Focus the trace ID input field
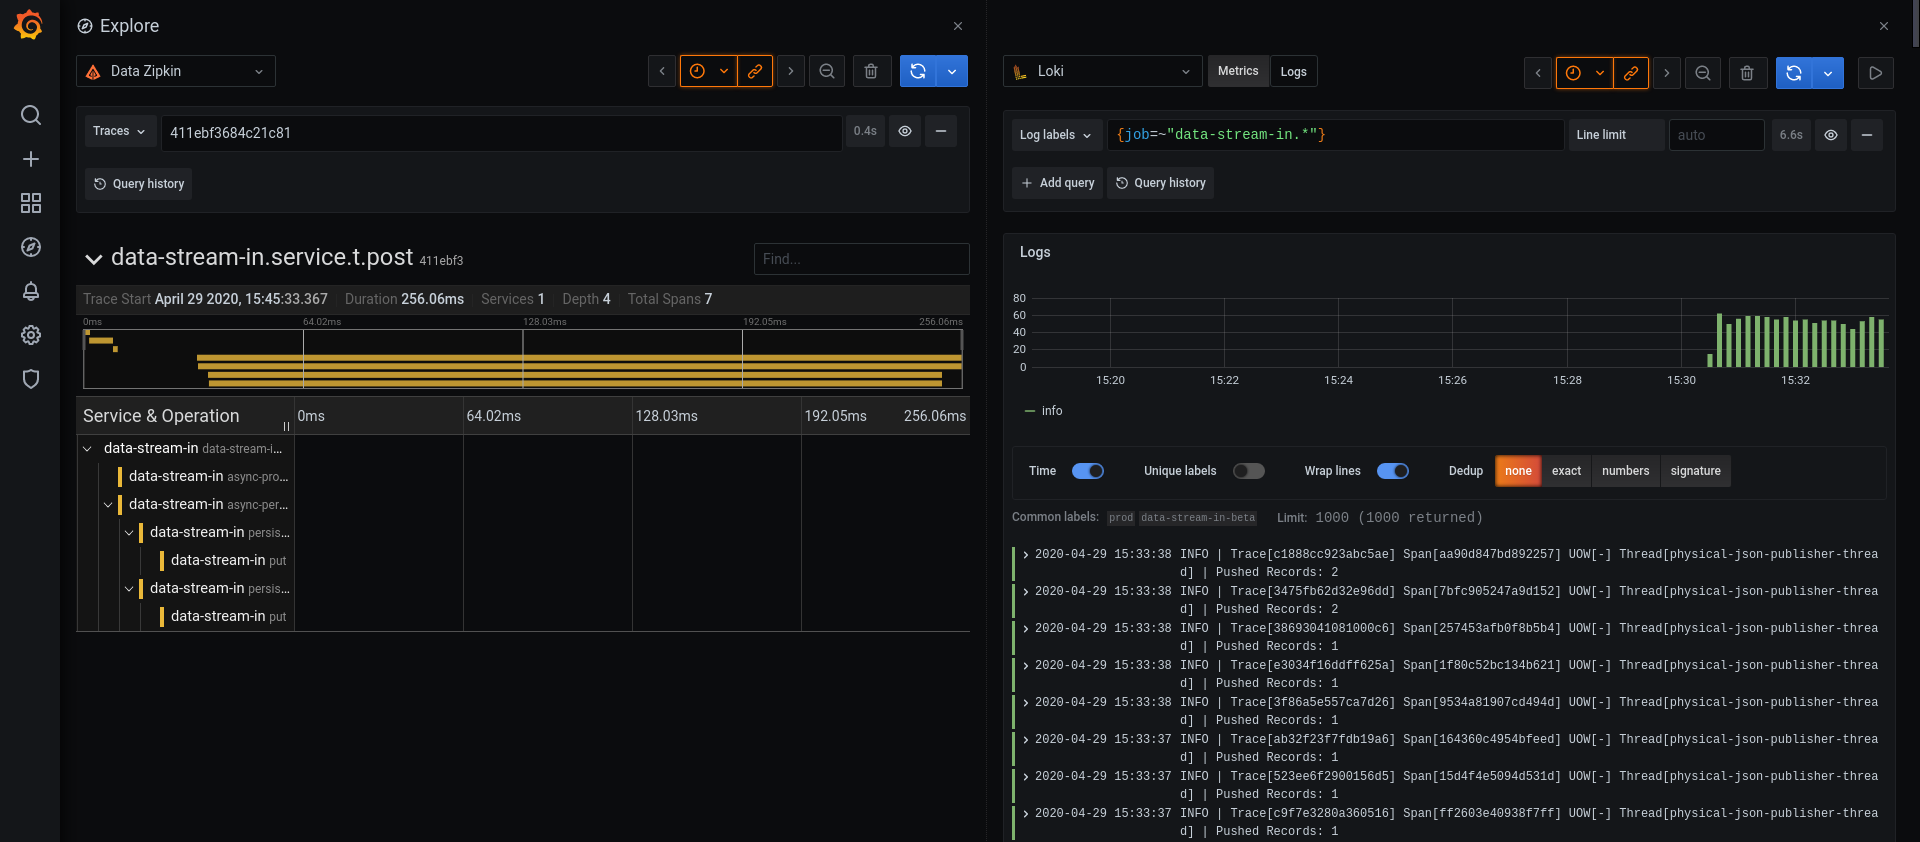1920x842 pixels. (501, 132)
